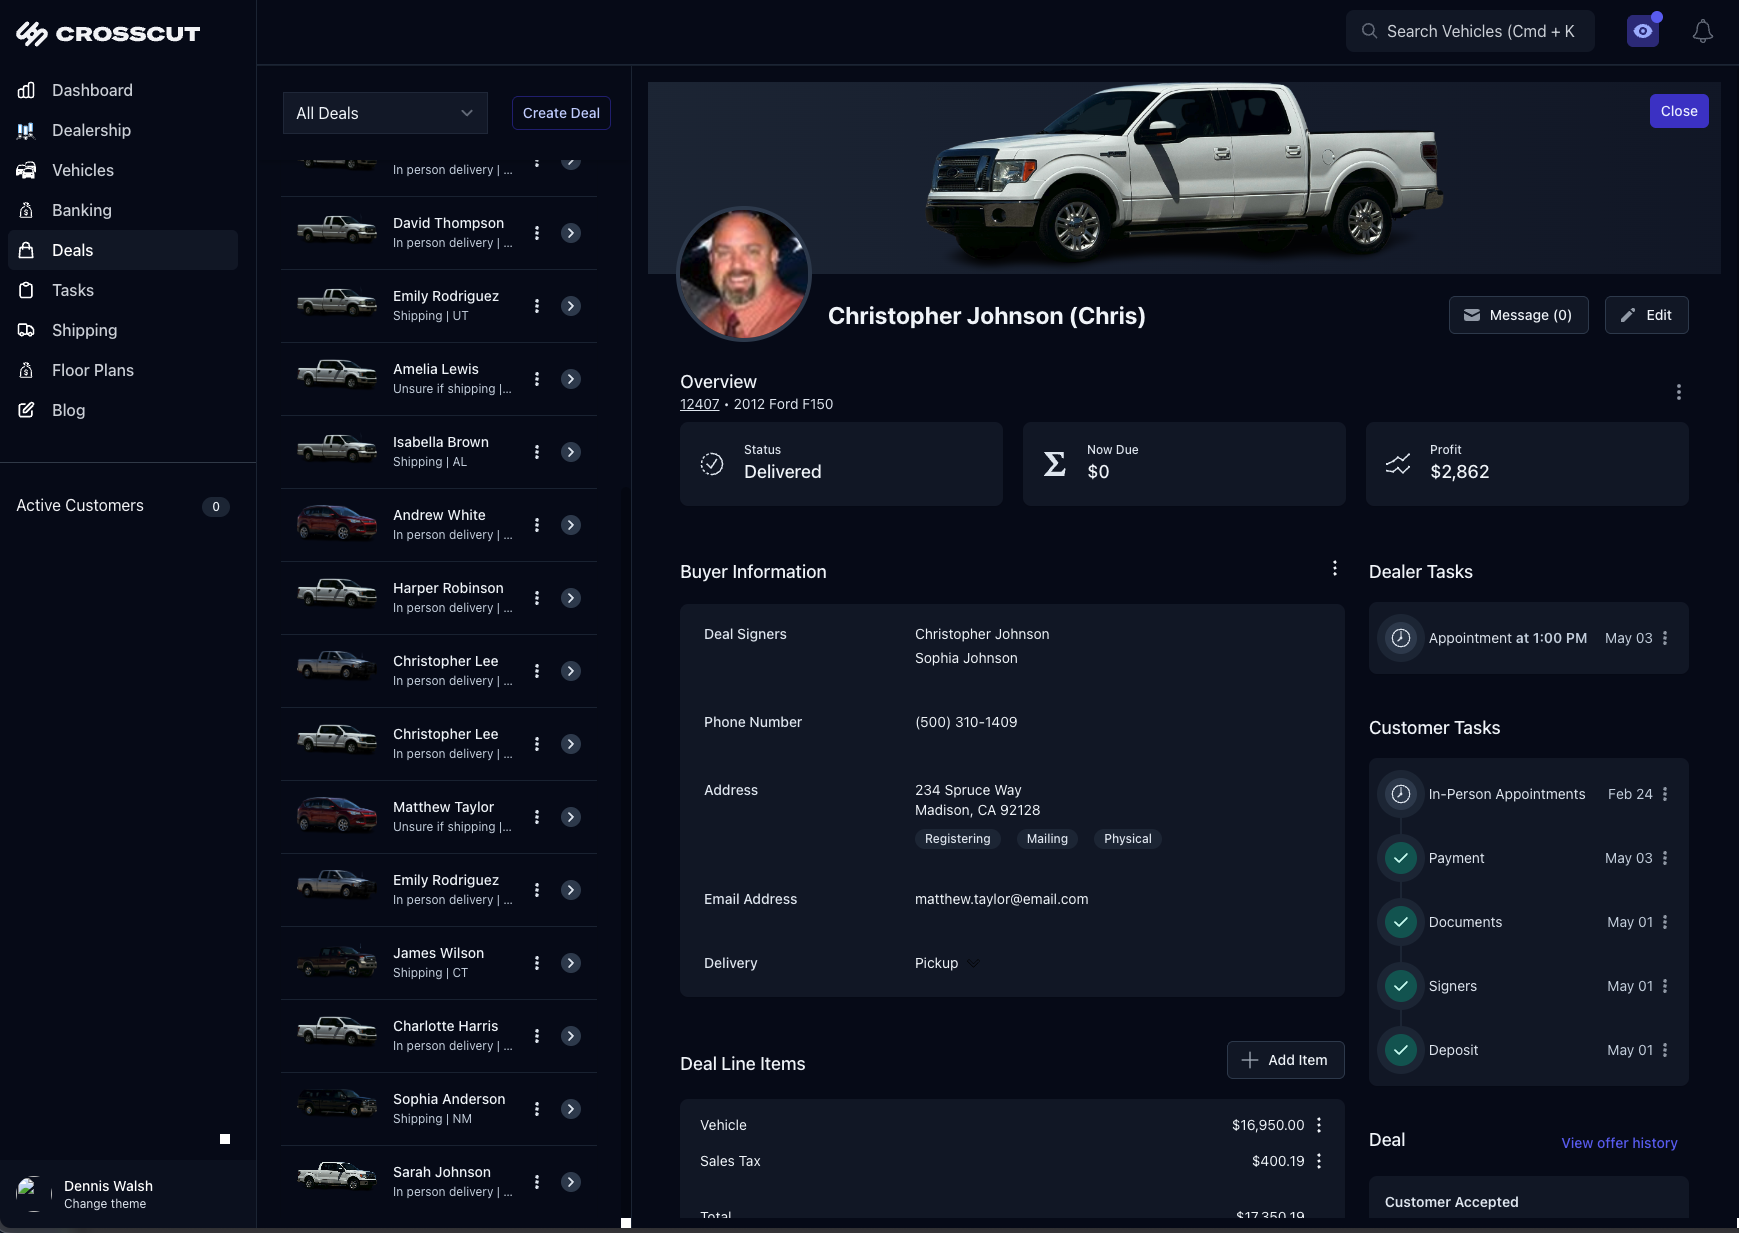Click the Search Vehicles field
Screen dimensions: 1739x1233
(1469, 31)
